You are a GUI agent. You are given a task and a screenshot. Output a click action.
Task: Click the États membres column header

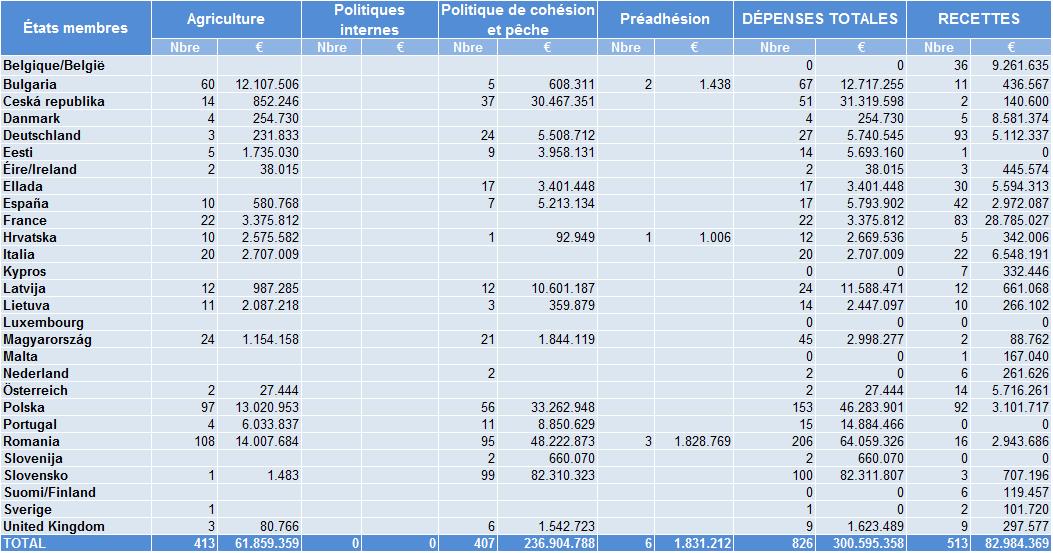click(x=76, y=28)
